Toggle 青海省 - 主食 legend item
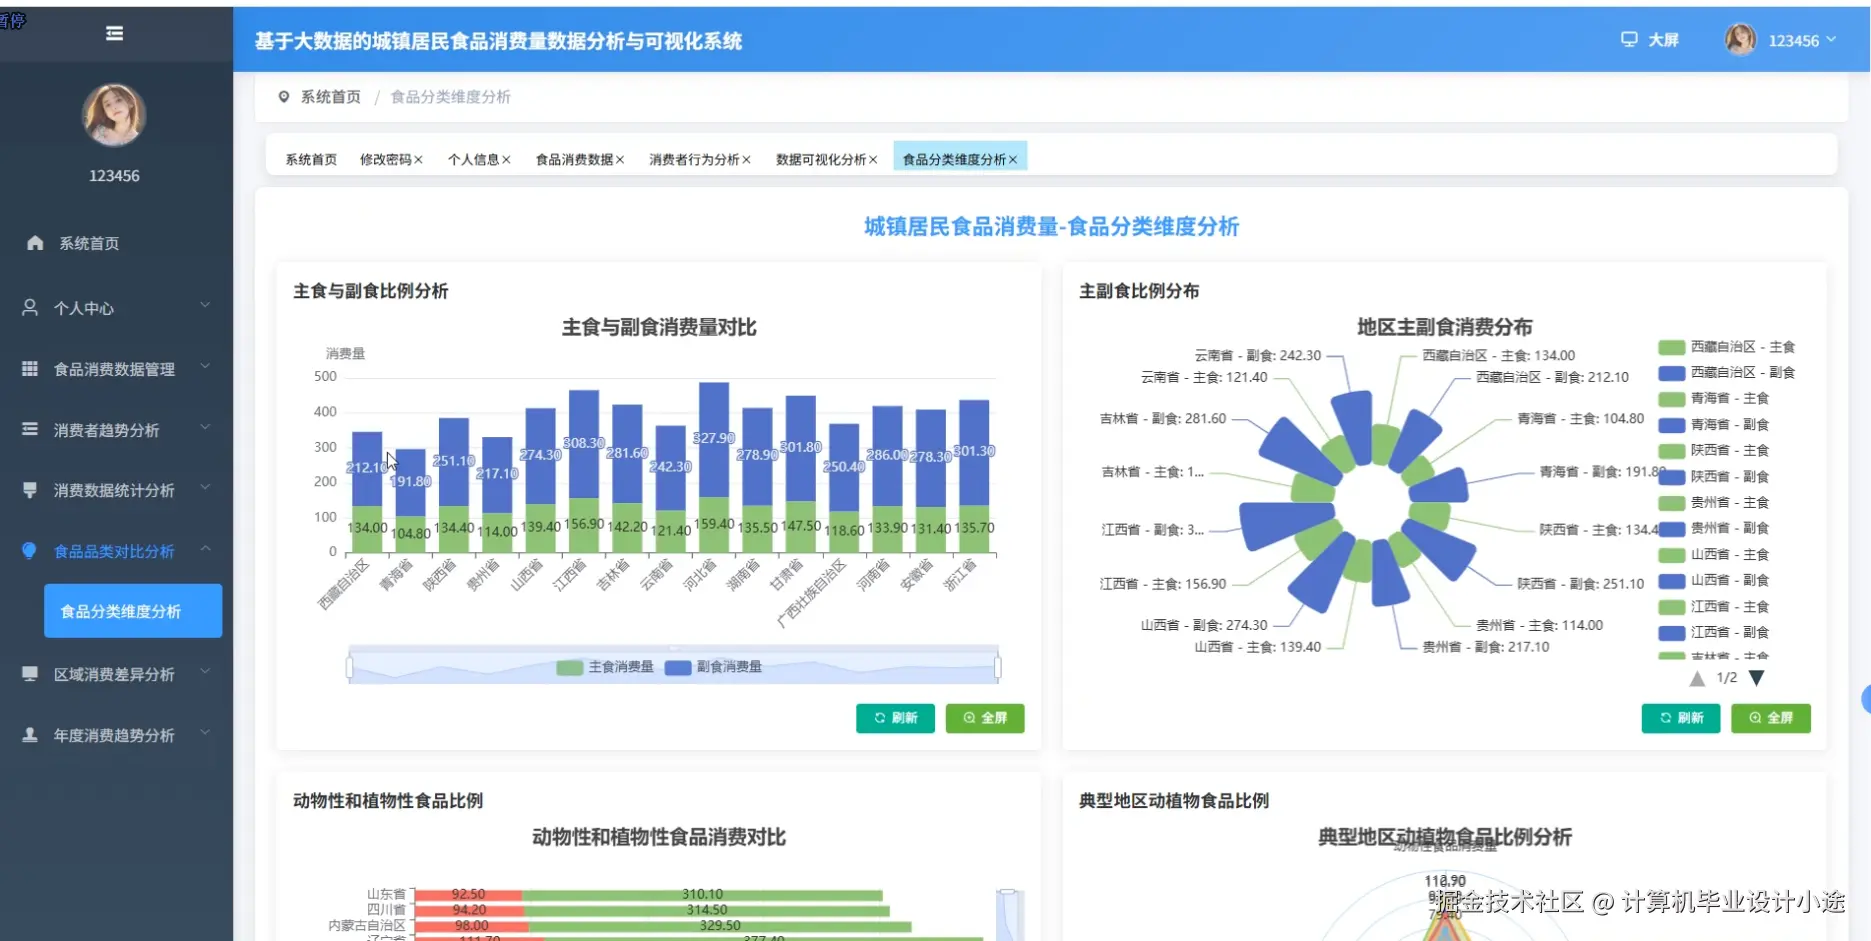1871x941 pixels. [1713, 399]
